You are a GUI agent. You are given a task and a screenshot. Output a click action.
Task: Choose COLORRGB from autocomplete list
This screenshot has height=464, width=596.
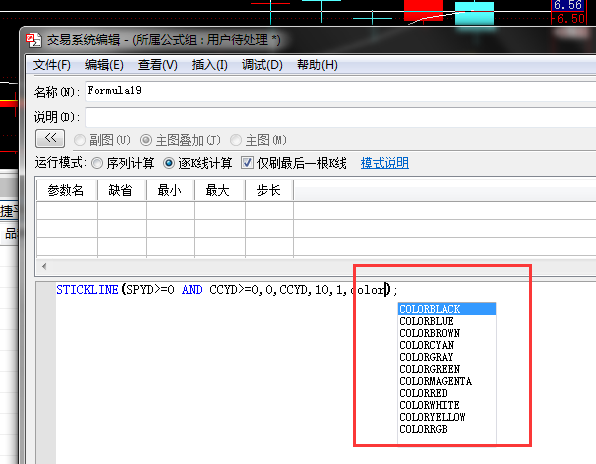(x=447, y=429)
